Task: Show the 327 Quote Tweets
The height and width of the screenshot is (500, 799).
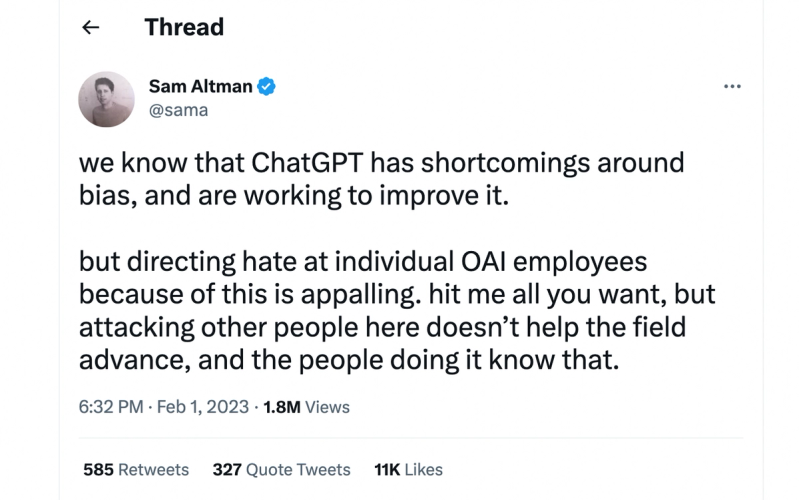Action: point(281,469)
